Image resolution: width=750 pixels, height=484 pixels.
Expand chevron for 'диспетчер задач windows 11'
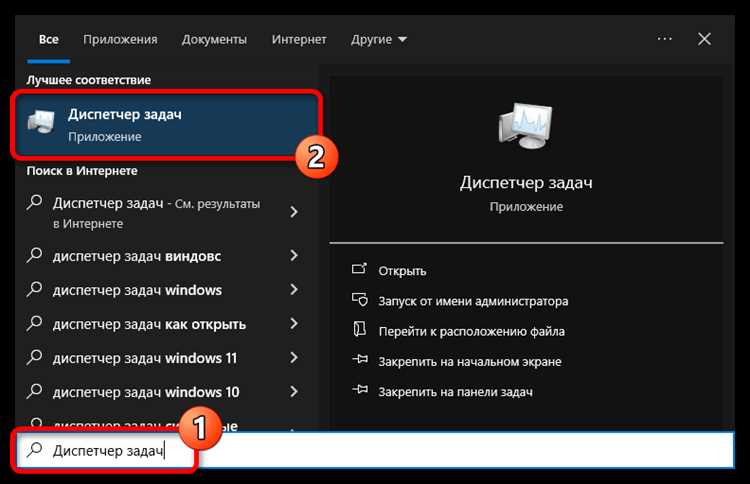(x=294, y=358)
